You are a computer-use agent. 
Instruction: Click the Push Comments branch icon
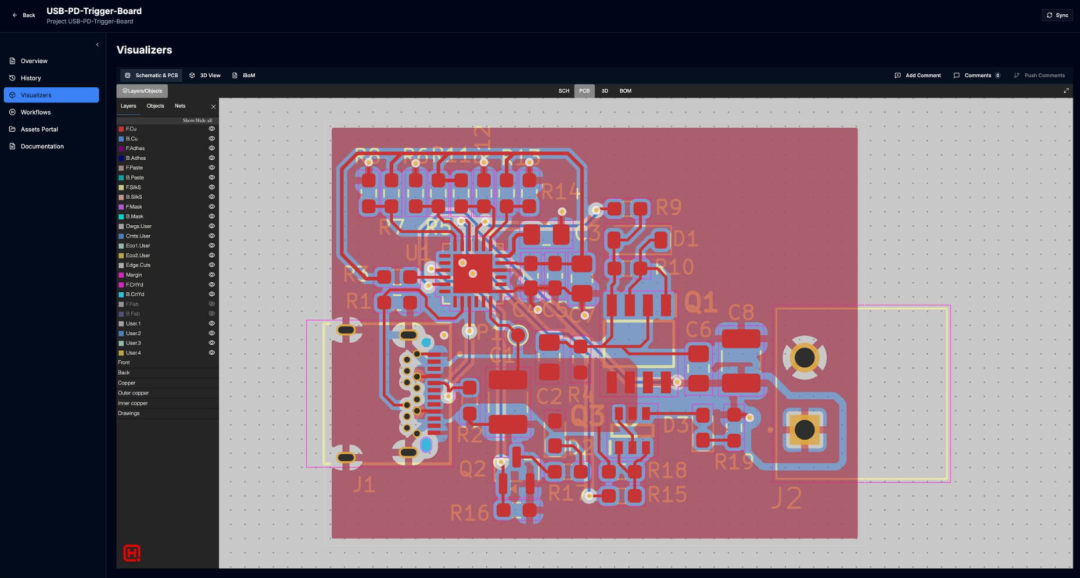pos(1017,75)
